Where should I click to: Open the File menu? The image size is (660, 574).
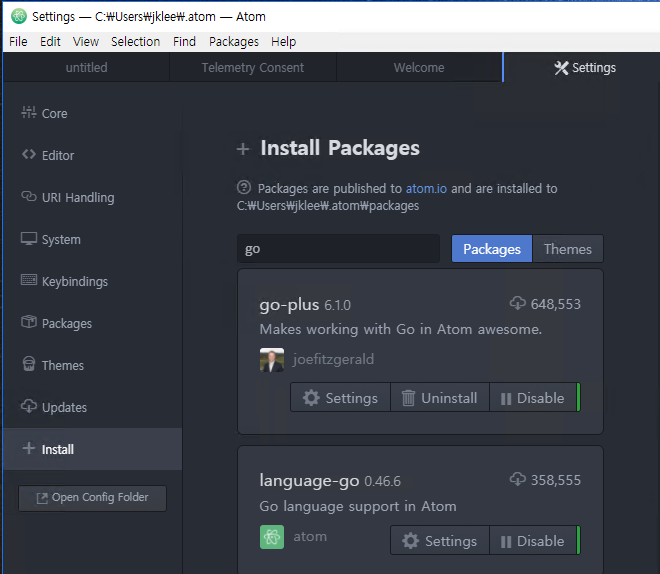(x=18, y=41)
